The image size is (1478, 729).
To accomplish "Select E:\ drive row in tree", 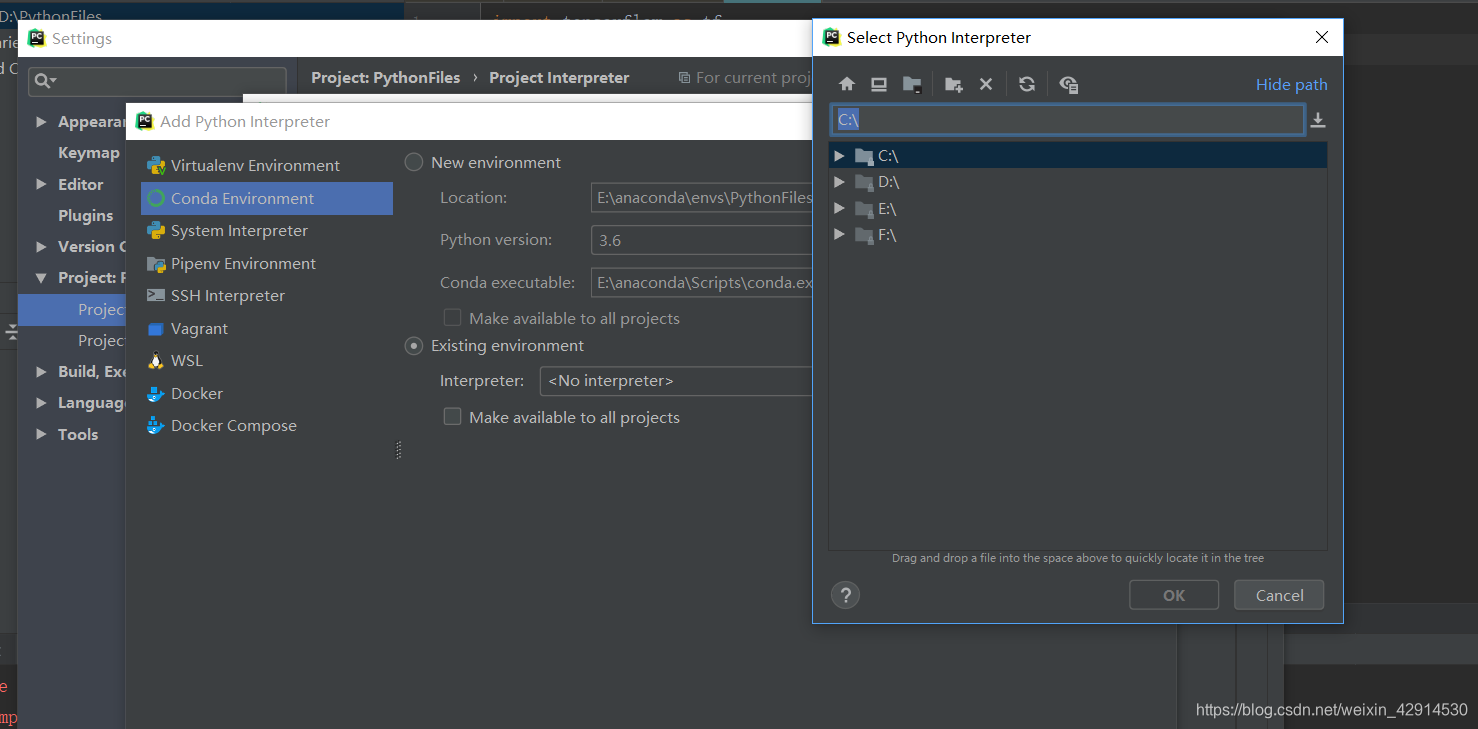I will pyautogui.click(x=1078, y=209).
